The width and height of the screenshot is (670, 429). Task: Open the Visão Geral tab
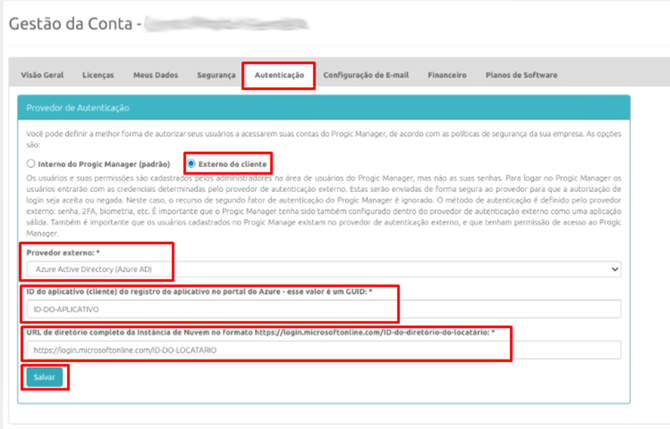pyautogui.click(x=42, y=75)
